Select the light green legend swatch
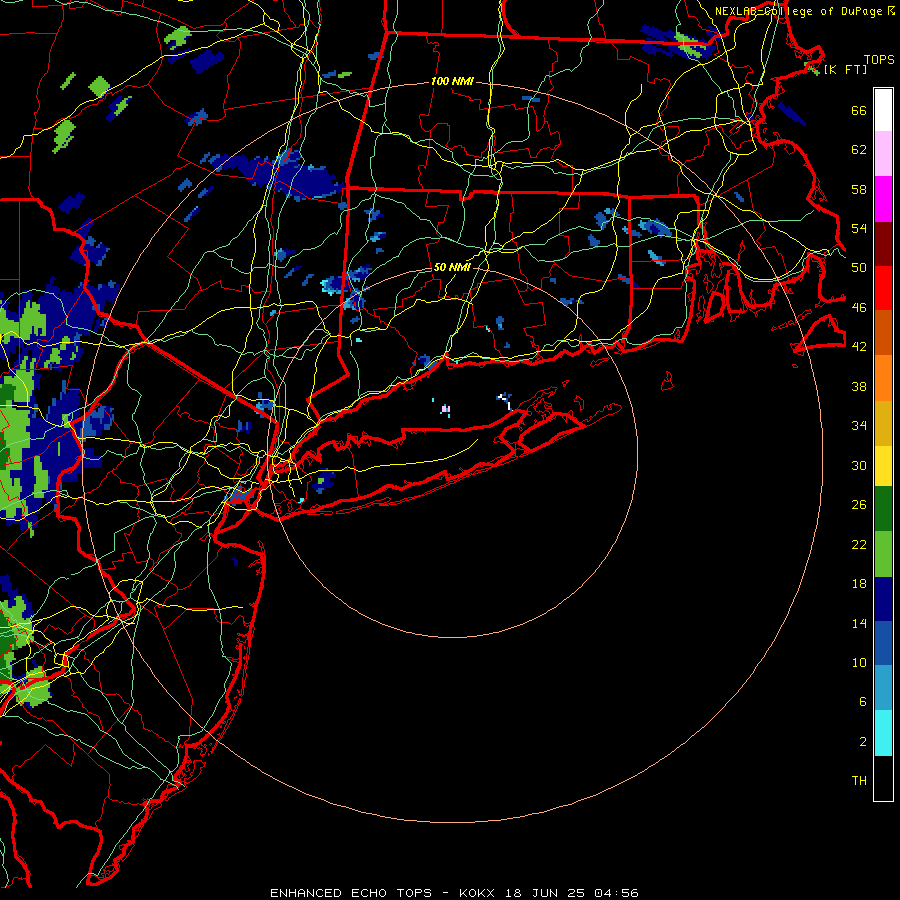This screenshot has width=900, height=900. pyautogui.click(x=883, y=554)
